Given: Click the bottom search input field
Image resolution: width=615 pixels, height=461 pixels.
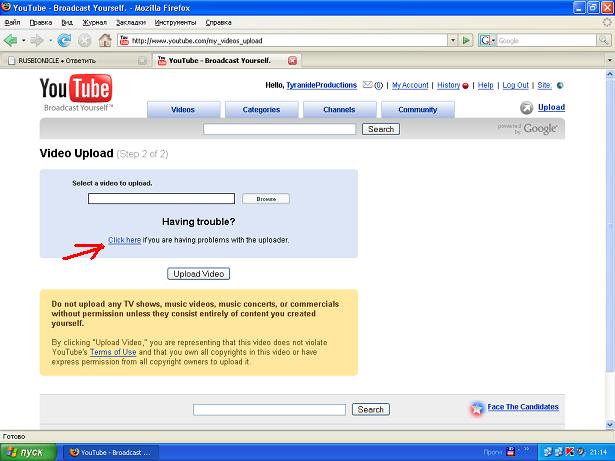Looking at the screenshot, I should (269, 410).
